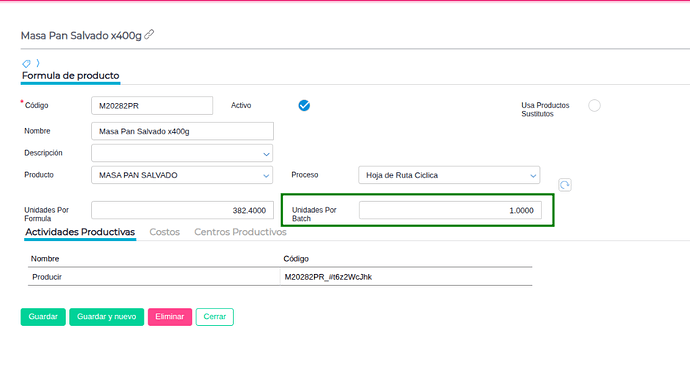Click the link icon beside the title
This screenshot has height=365, width=690.
click(149, 34)
